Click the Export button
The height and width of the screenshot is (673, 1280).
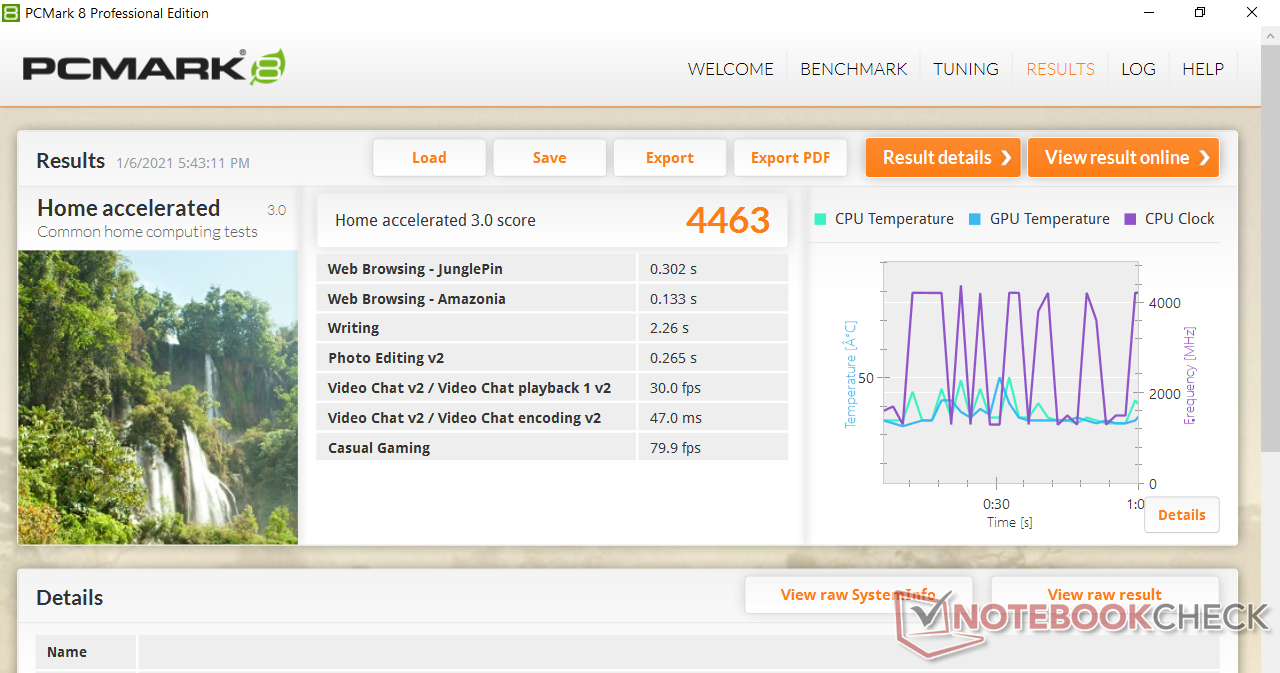tap(669, 158)
